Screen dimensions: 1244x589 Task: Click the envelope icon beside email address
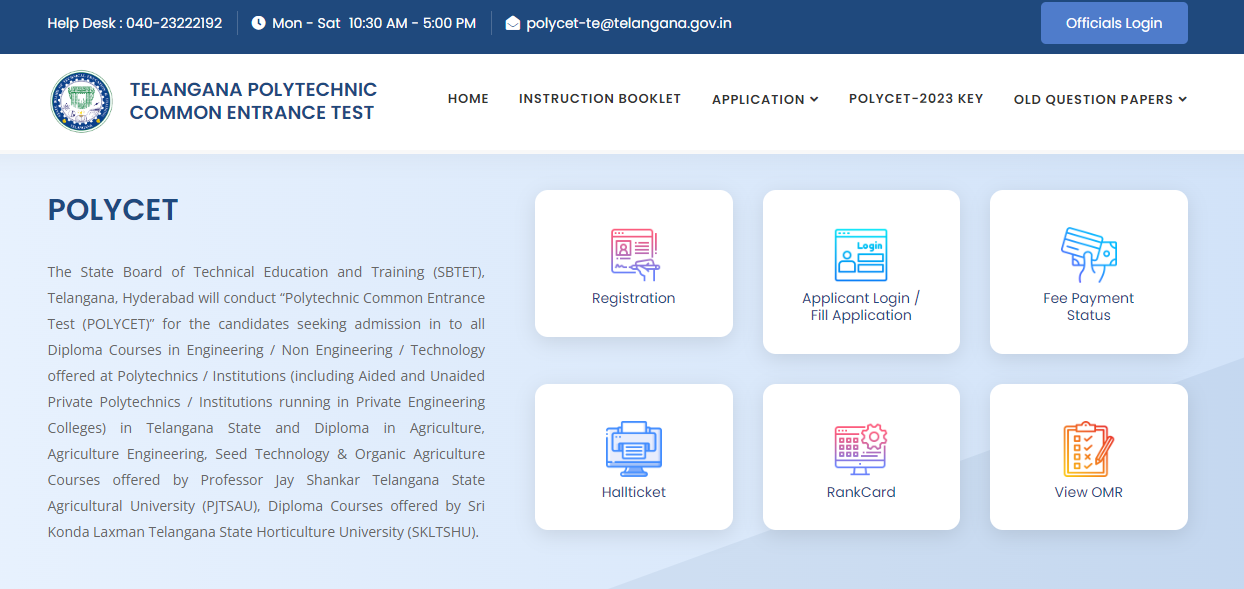pyautogui.click(x=513, y=23)
